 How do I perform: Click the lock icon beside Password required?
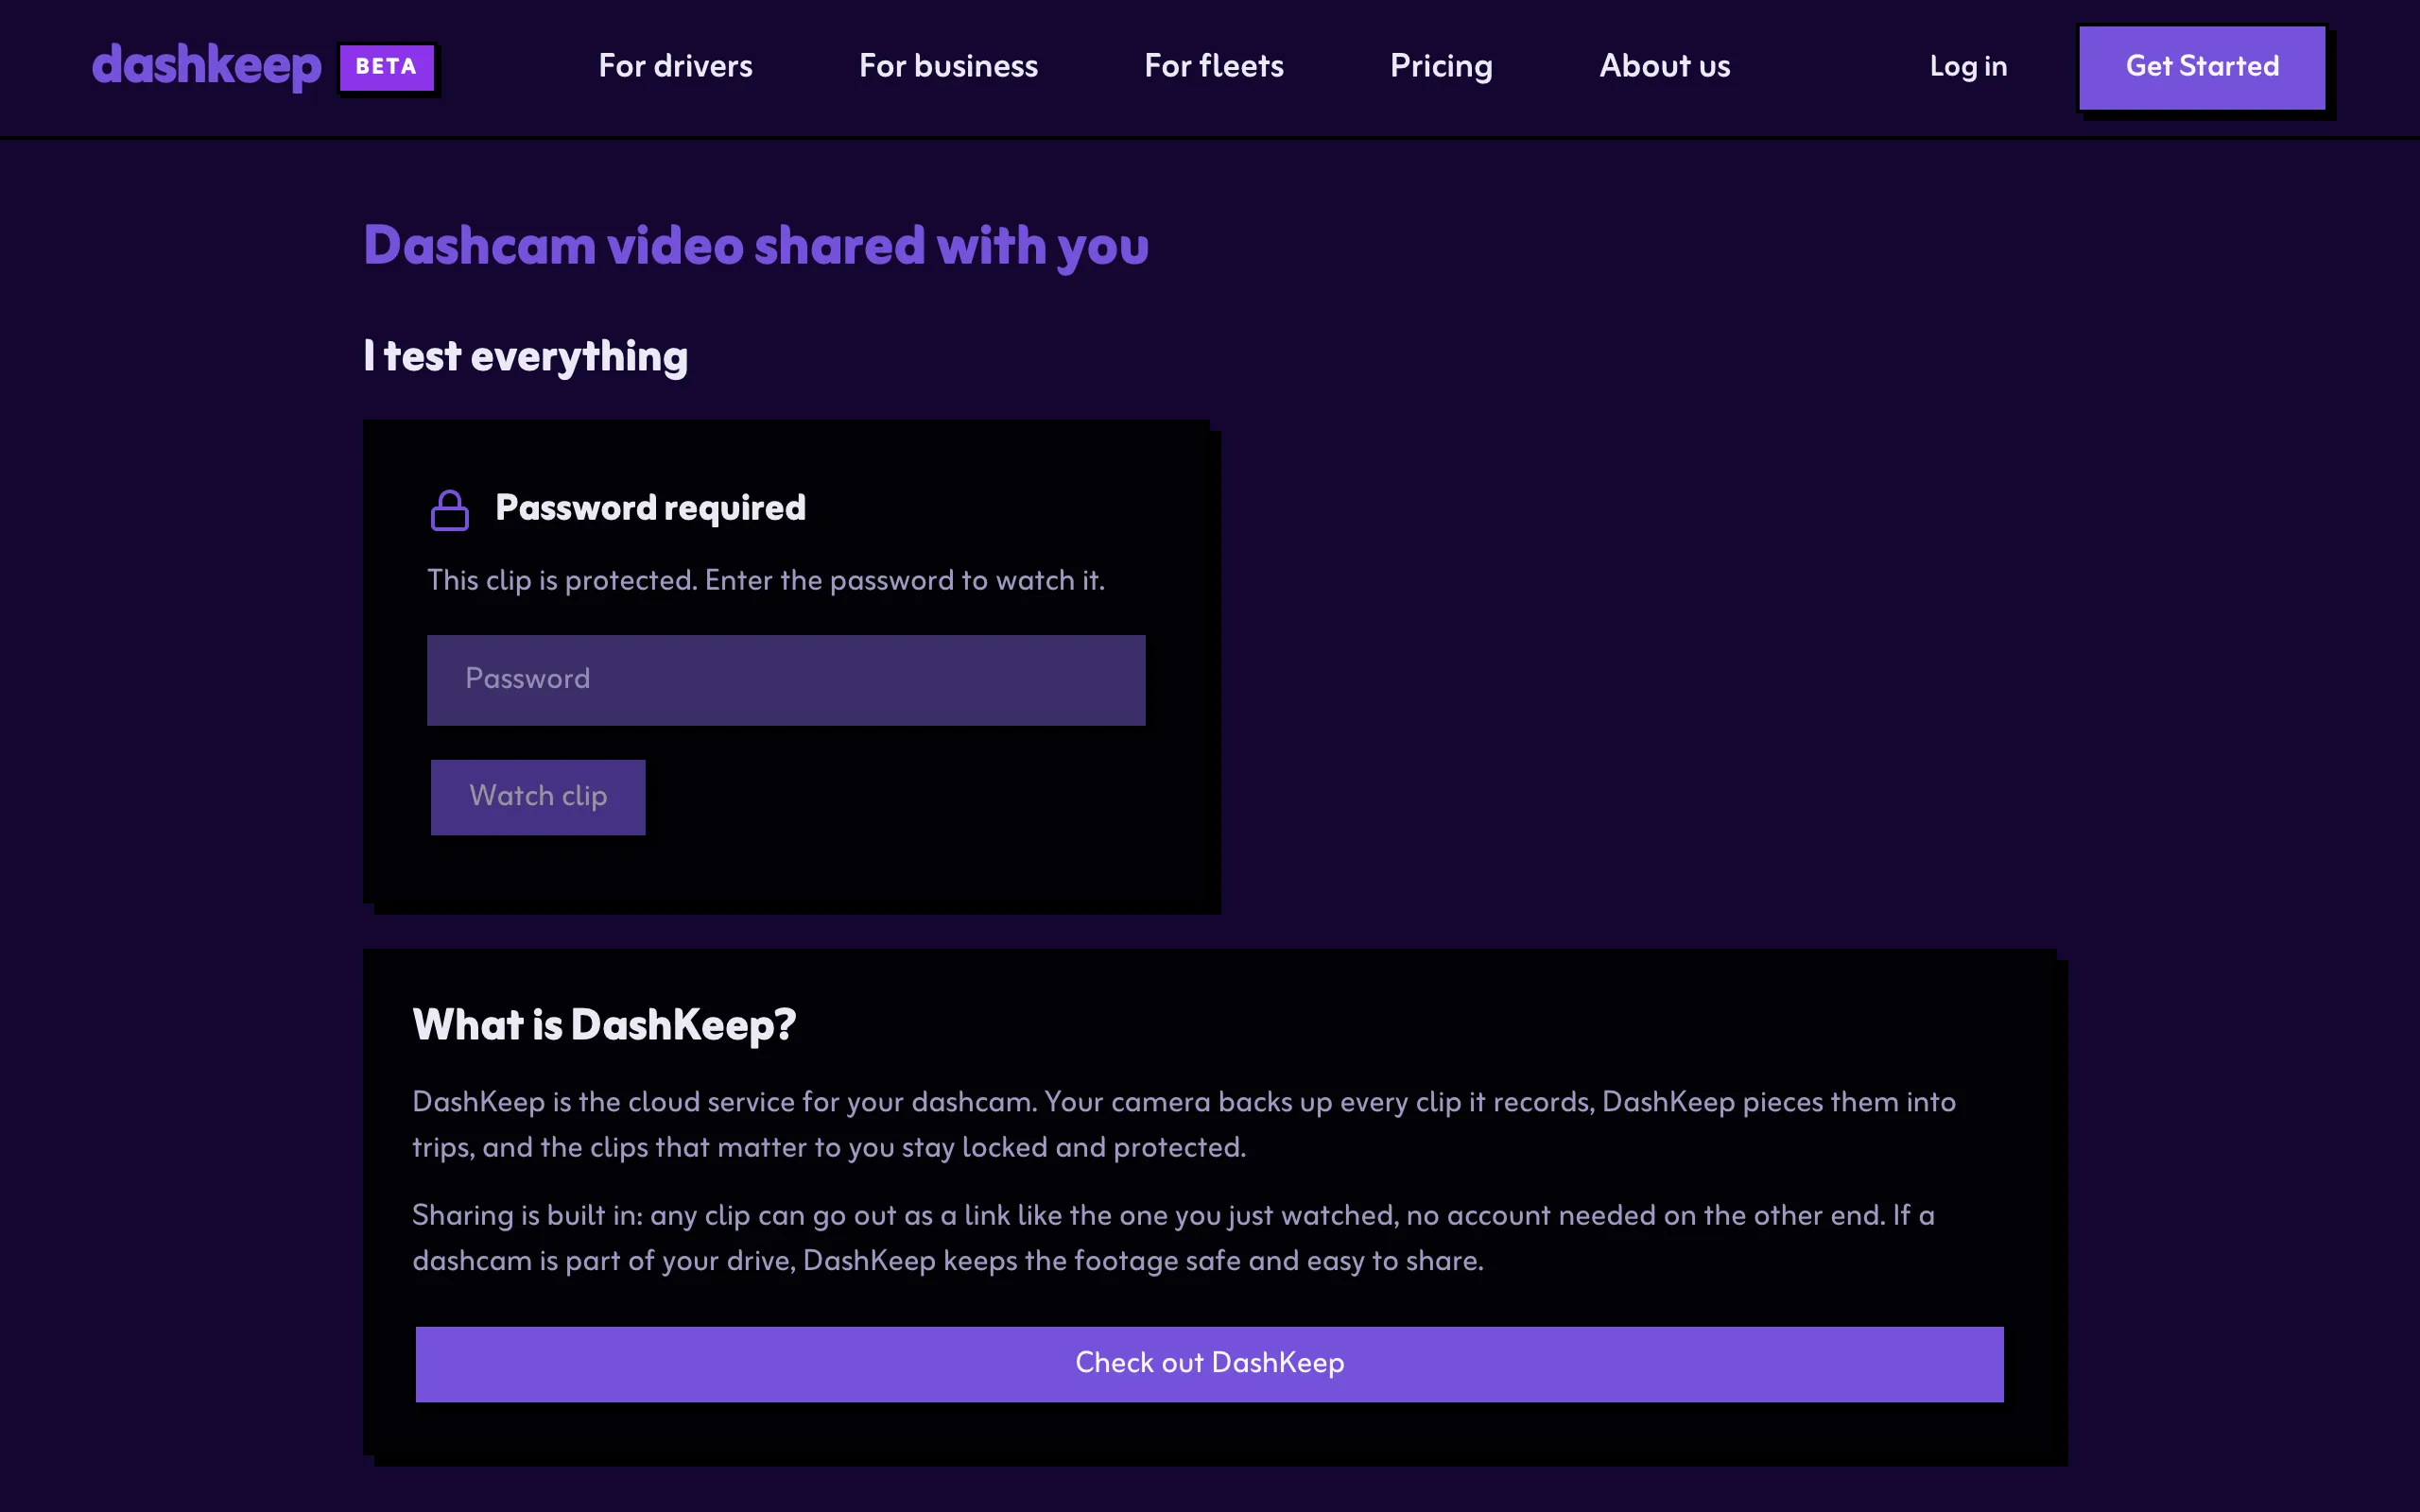tap(449, 510)
